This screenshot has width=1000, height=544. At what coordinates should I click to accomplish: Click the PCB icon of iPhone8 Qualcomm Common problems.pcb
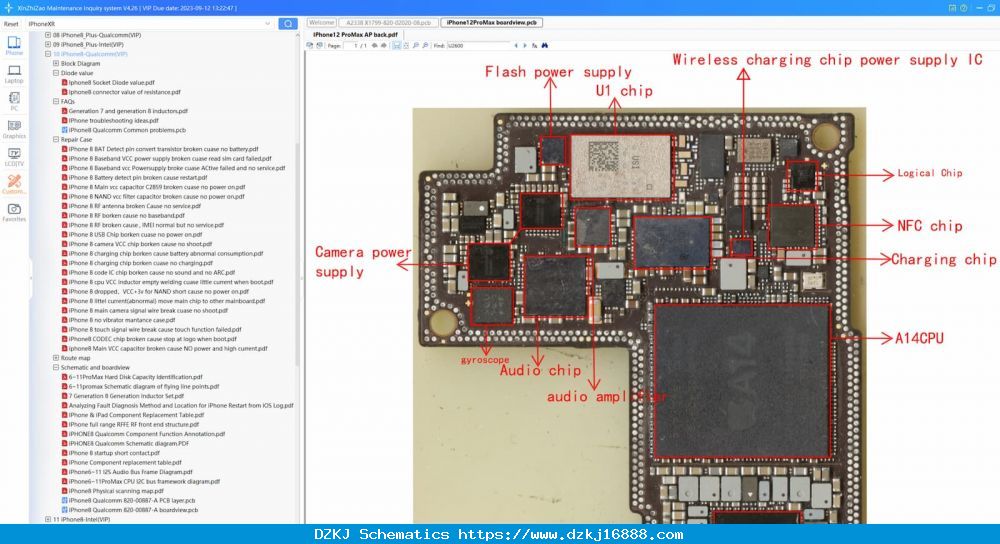[x=64, y=130]
